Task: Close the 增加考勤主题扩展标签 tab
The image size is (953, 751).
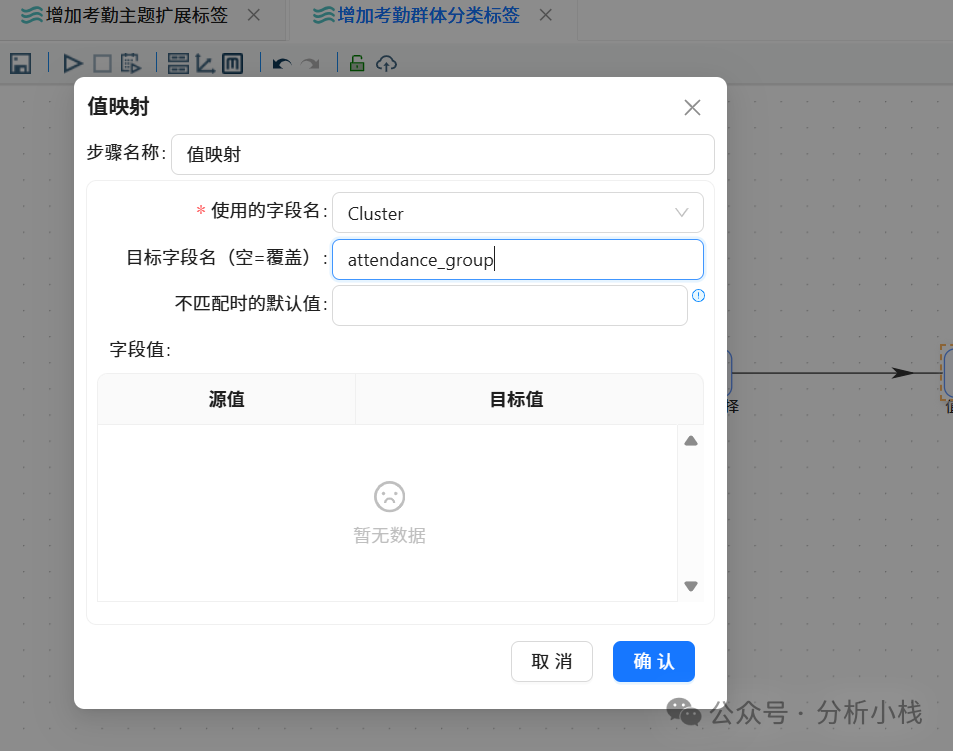Action: pyautogui.click(x=254, y=15)
